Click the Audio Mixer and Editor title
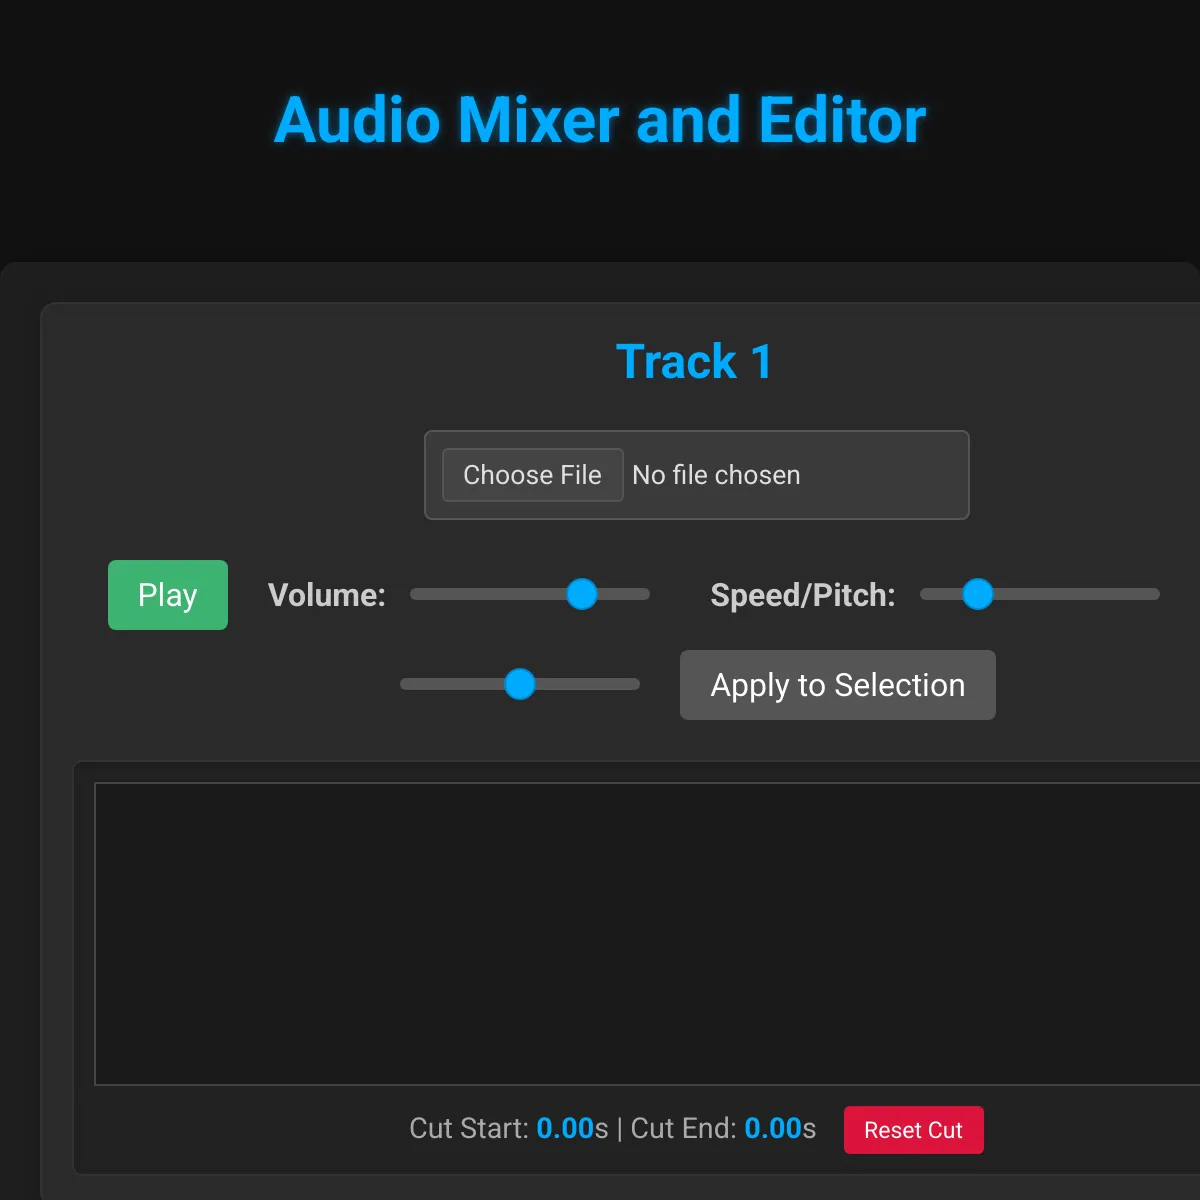This screenshot has width=1200, height=1200. (598, 120)
